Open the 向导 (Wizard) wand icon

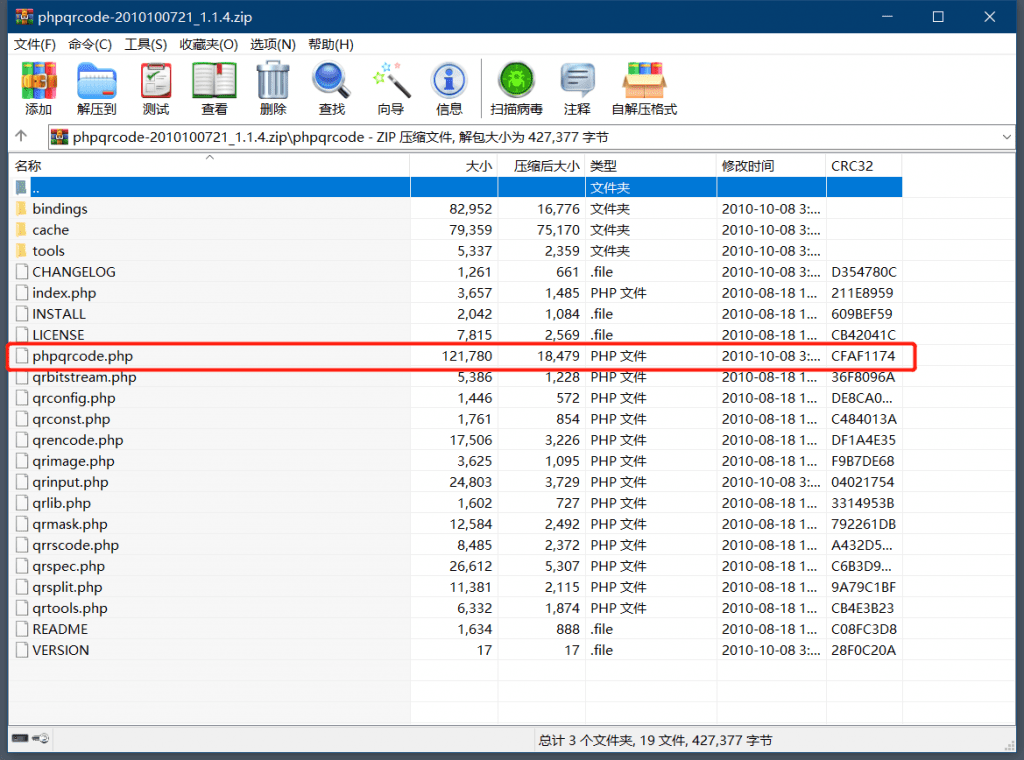point(391,88)
